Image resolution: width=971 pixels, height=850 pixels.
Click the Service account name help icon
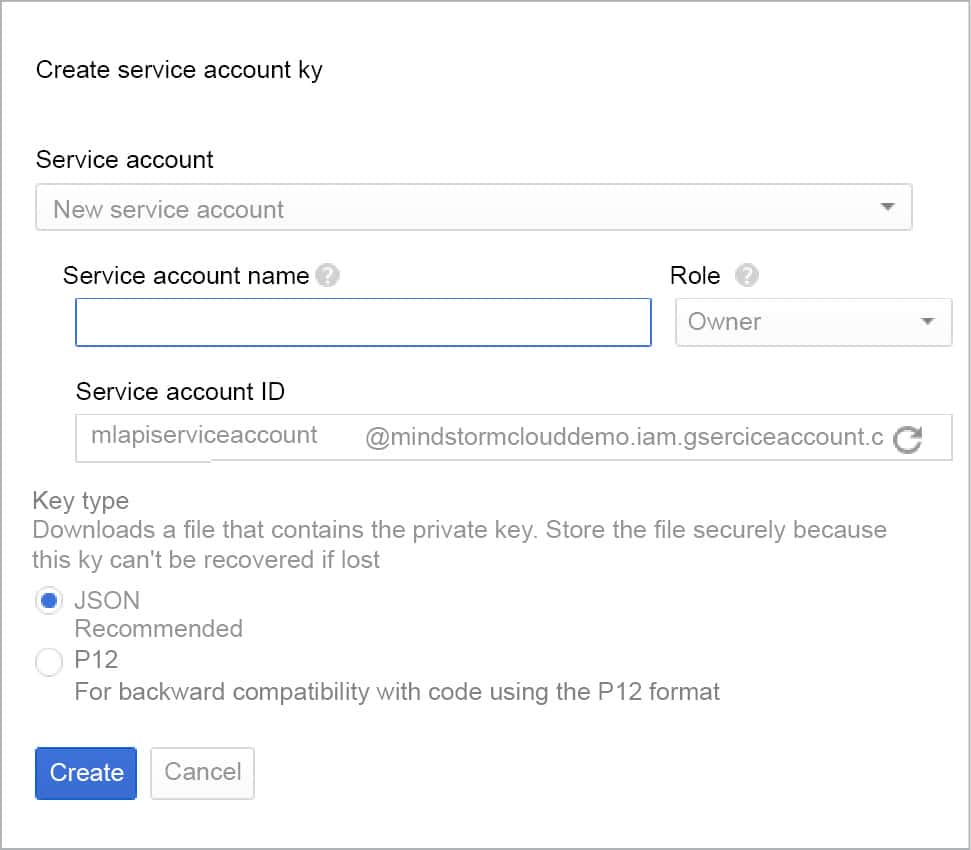coord(326,275)
